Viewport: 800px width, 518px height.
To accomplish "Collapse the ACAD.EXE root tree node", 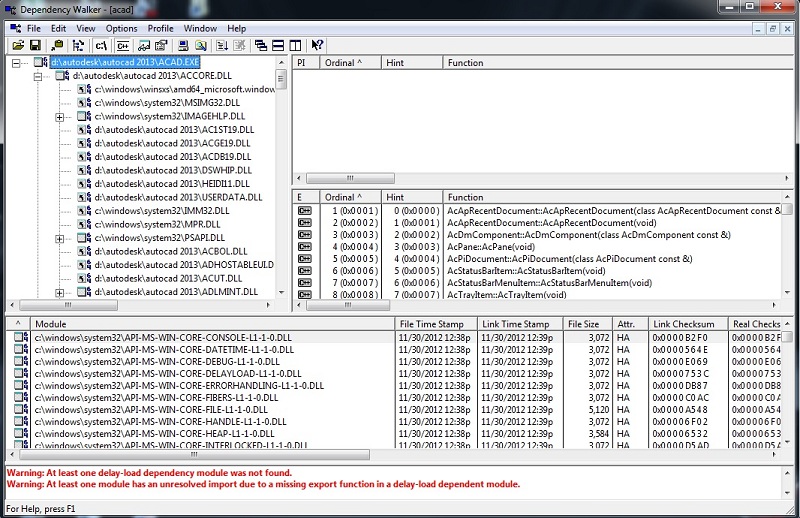I will (x=16, y=63).
